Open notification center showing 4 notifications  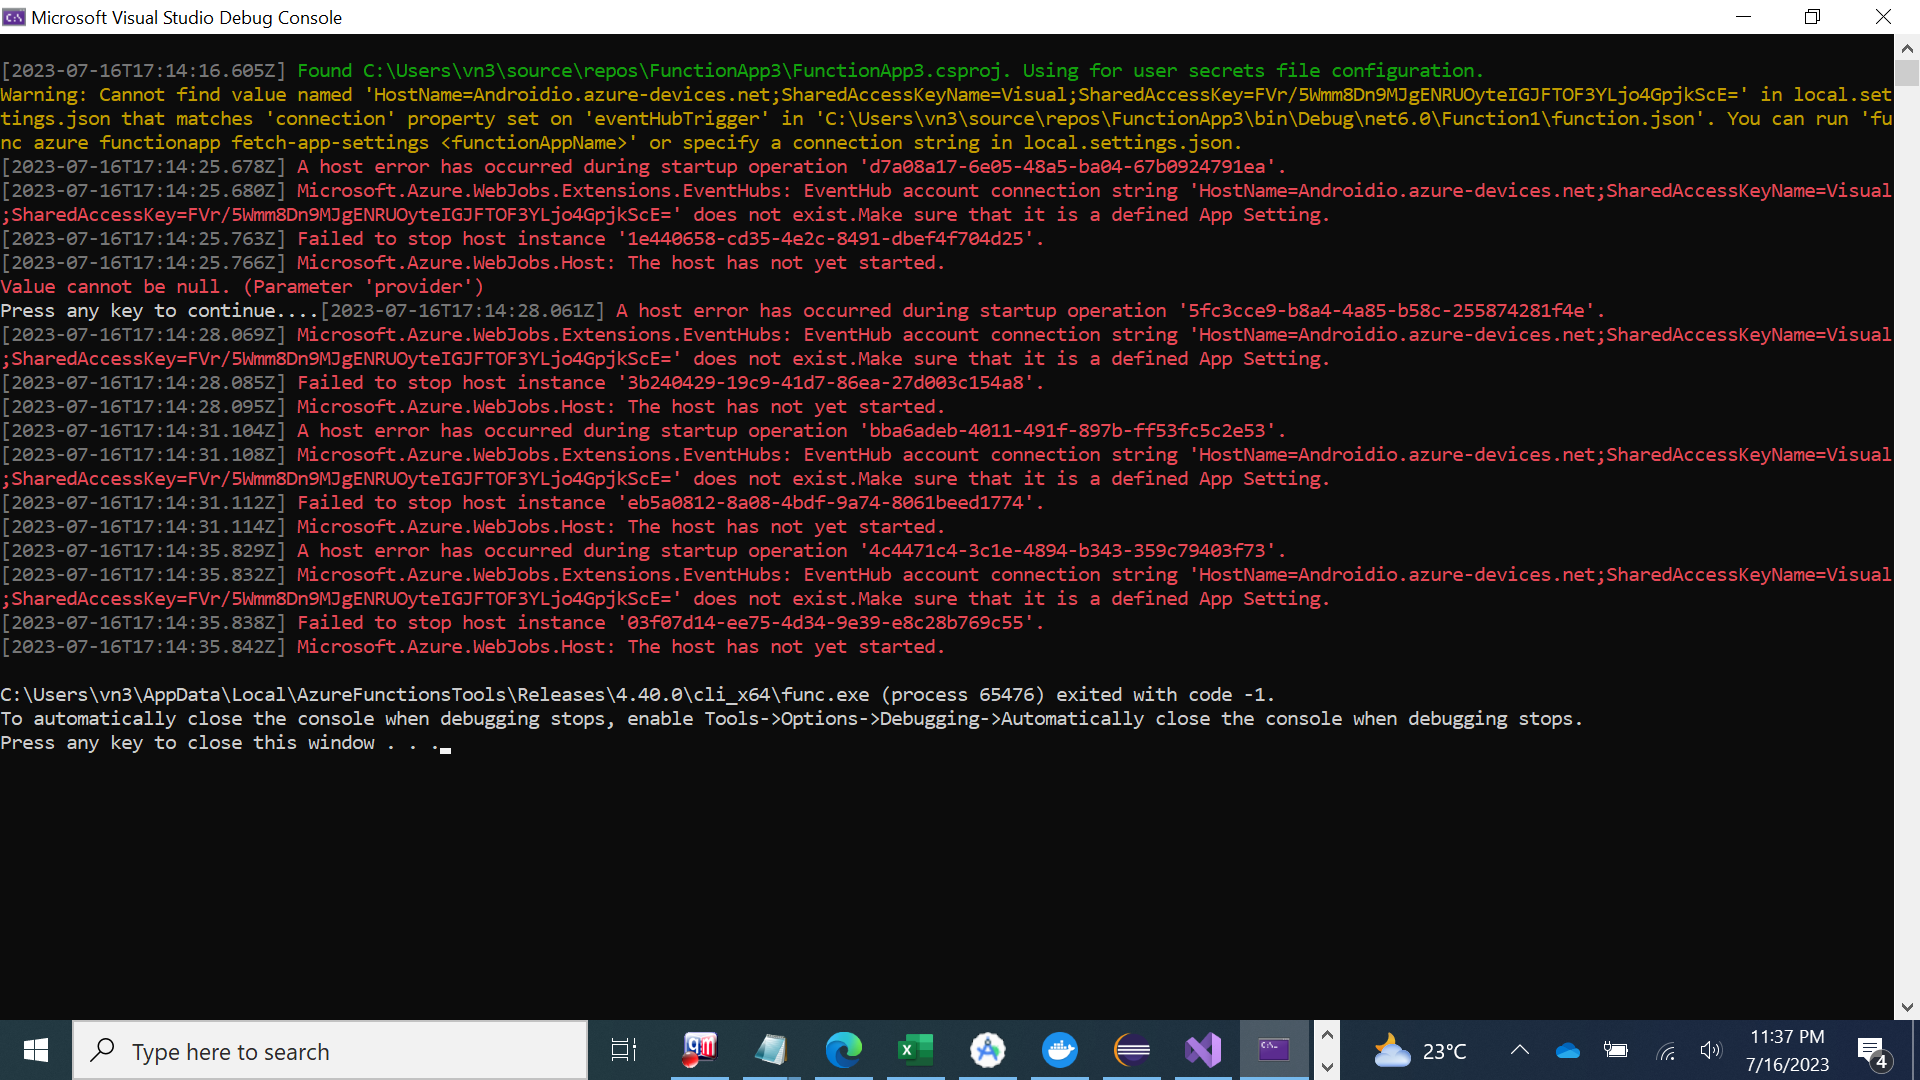[1872, 1050]
